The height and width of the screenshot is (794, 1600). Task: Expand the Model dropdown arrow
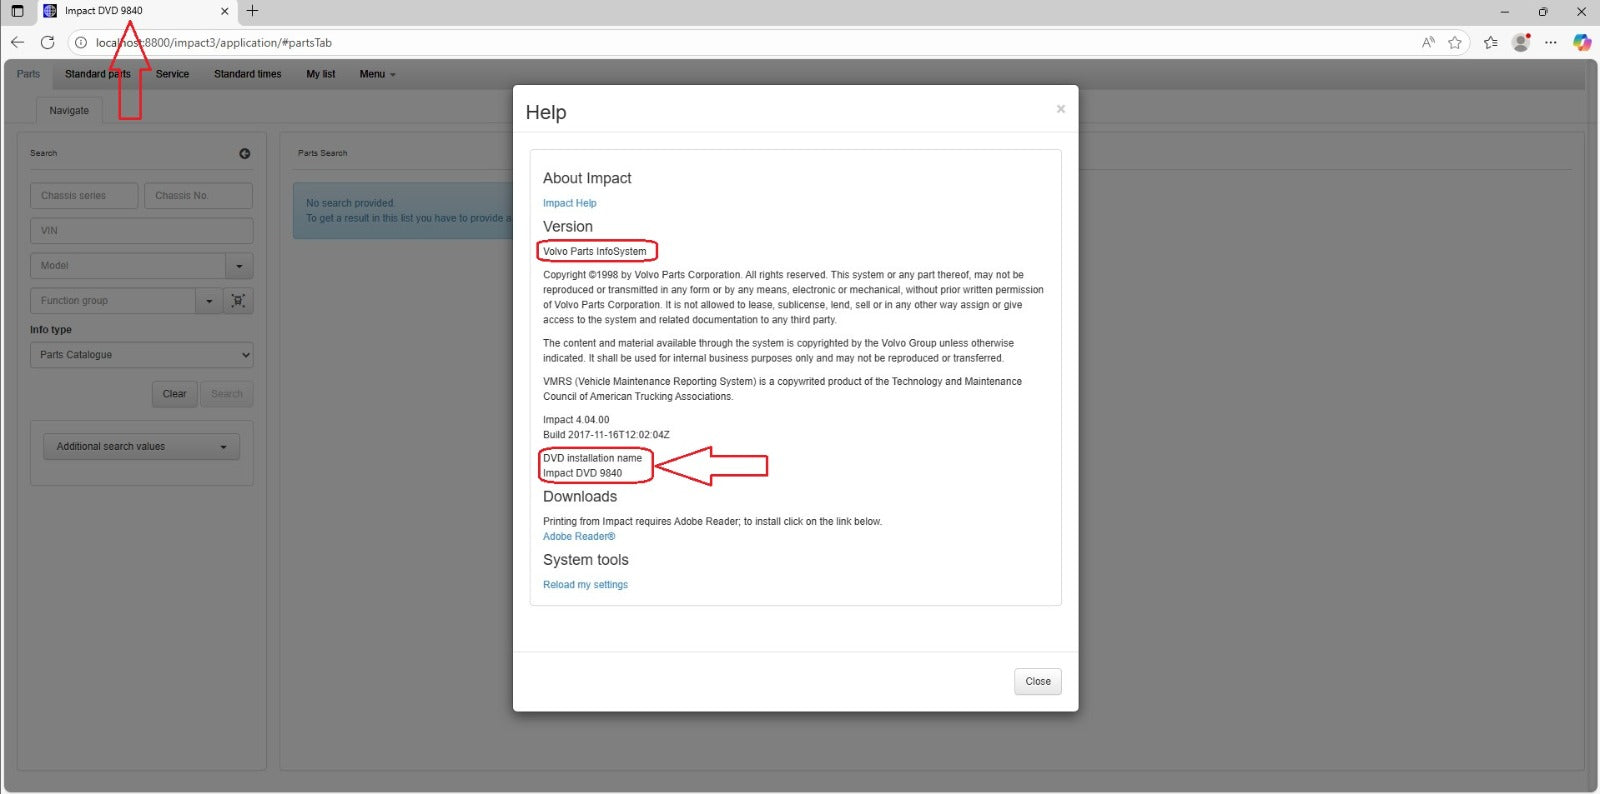tap(239, 266)
